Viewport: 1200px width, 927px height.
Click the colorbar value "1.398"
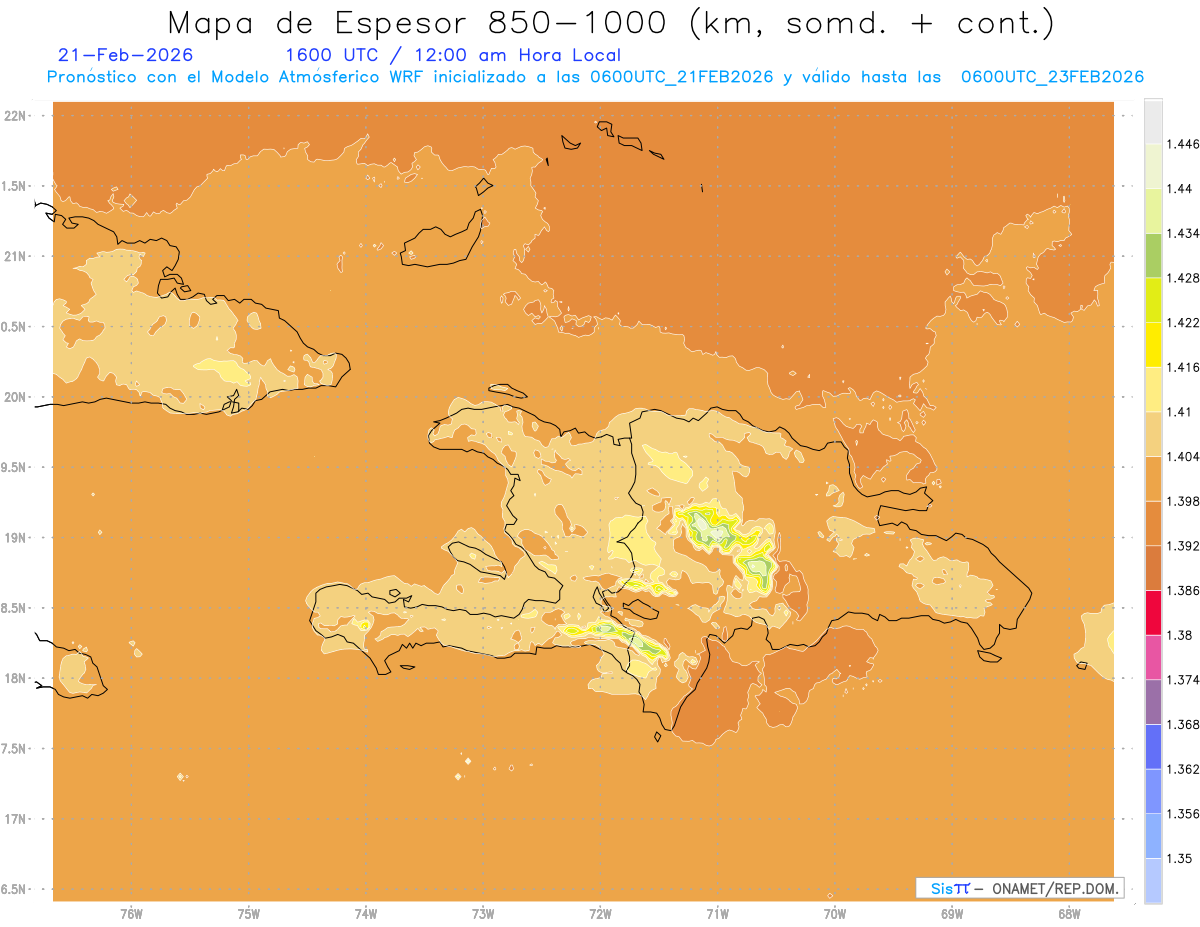pyautogui.click(x=1183, y=501)
